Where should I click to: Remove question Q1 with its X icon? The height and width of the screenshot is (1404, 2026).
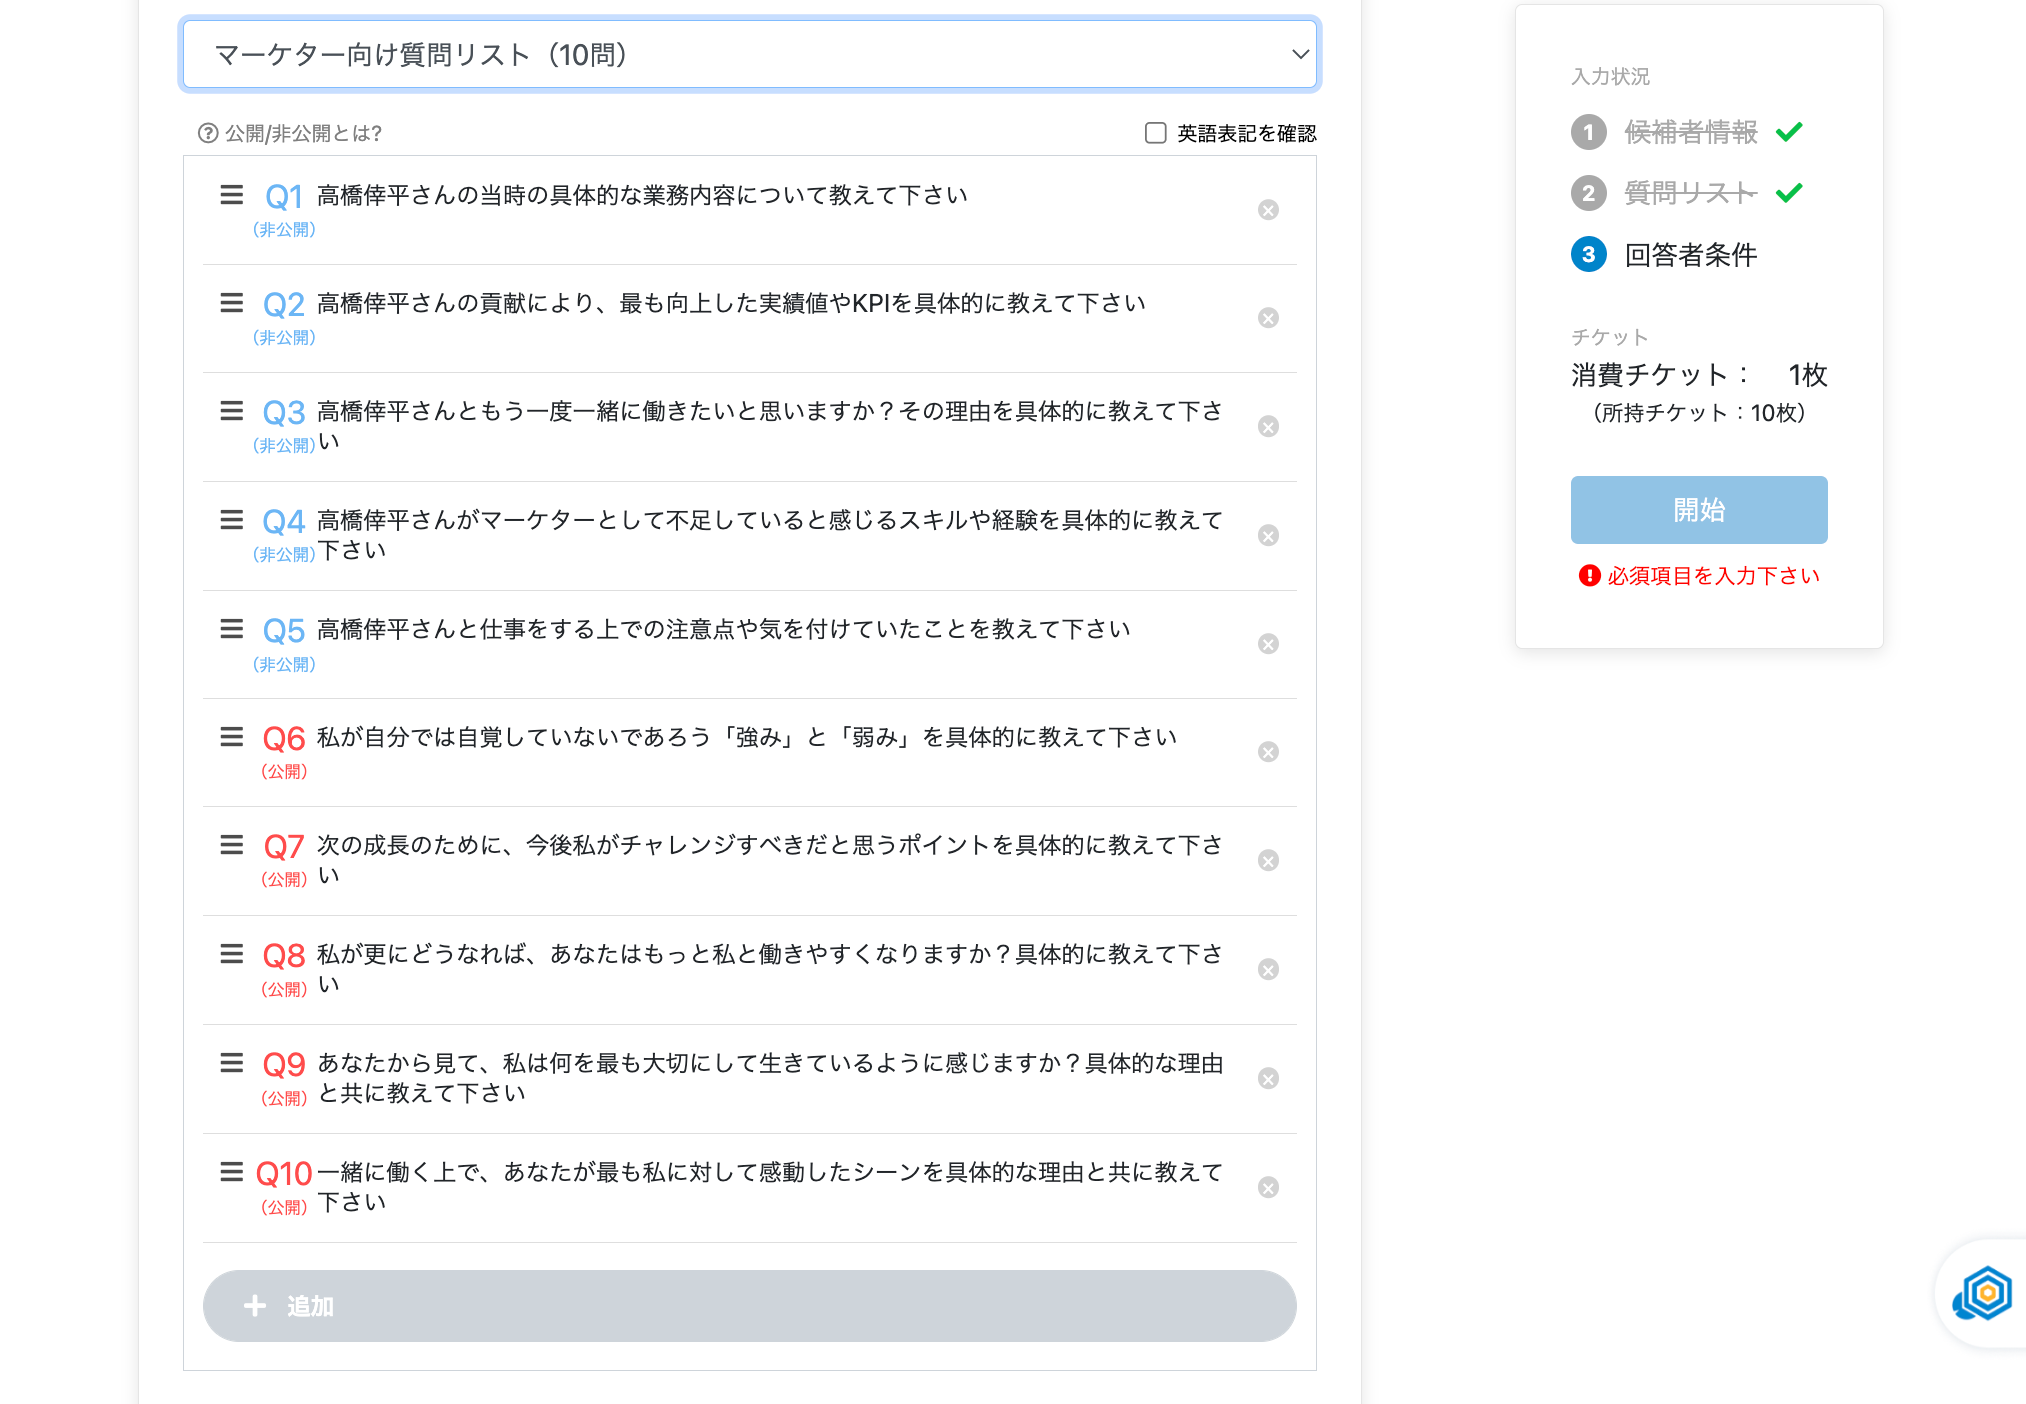coord(1268,210)
